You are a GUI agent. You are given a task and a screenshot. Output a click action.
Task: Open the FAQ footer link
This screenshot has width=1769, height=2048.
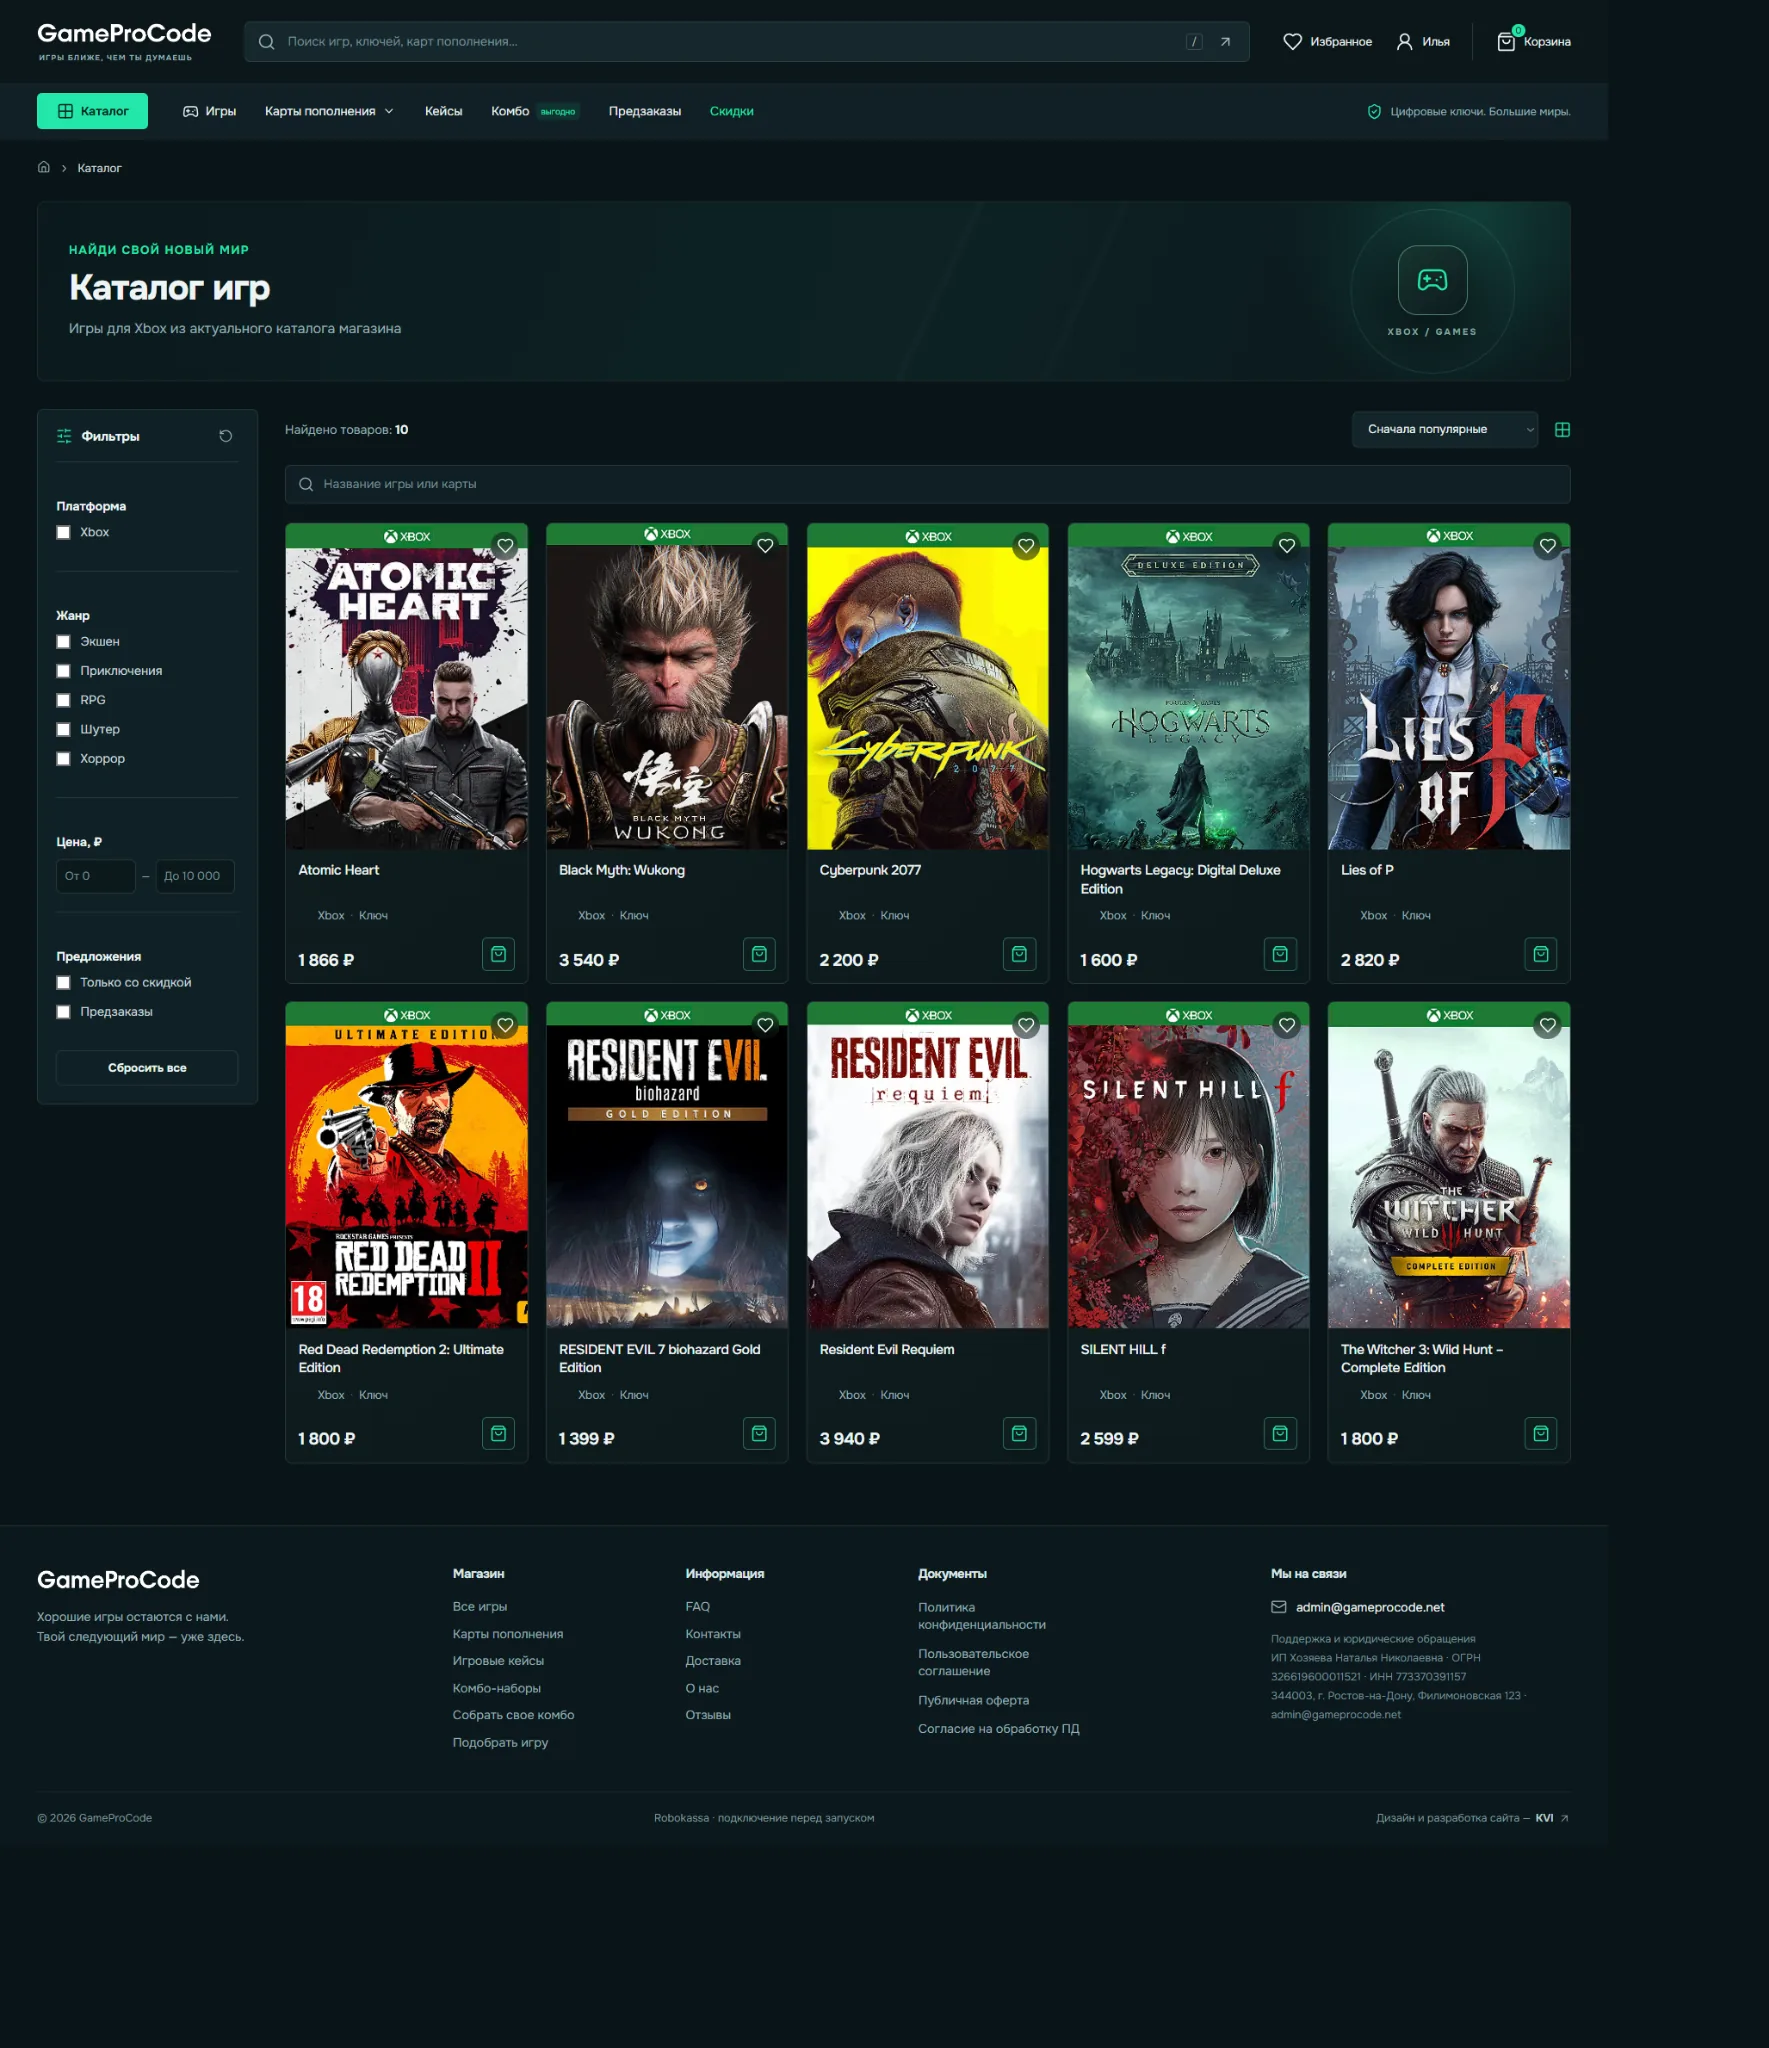698,1607
